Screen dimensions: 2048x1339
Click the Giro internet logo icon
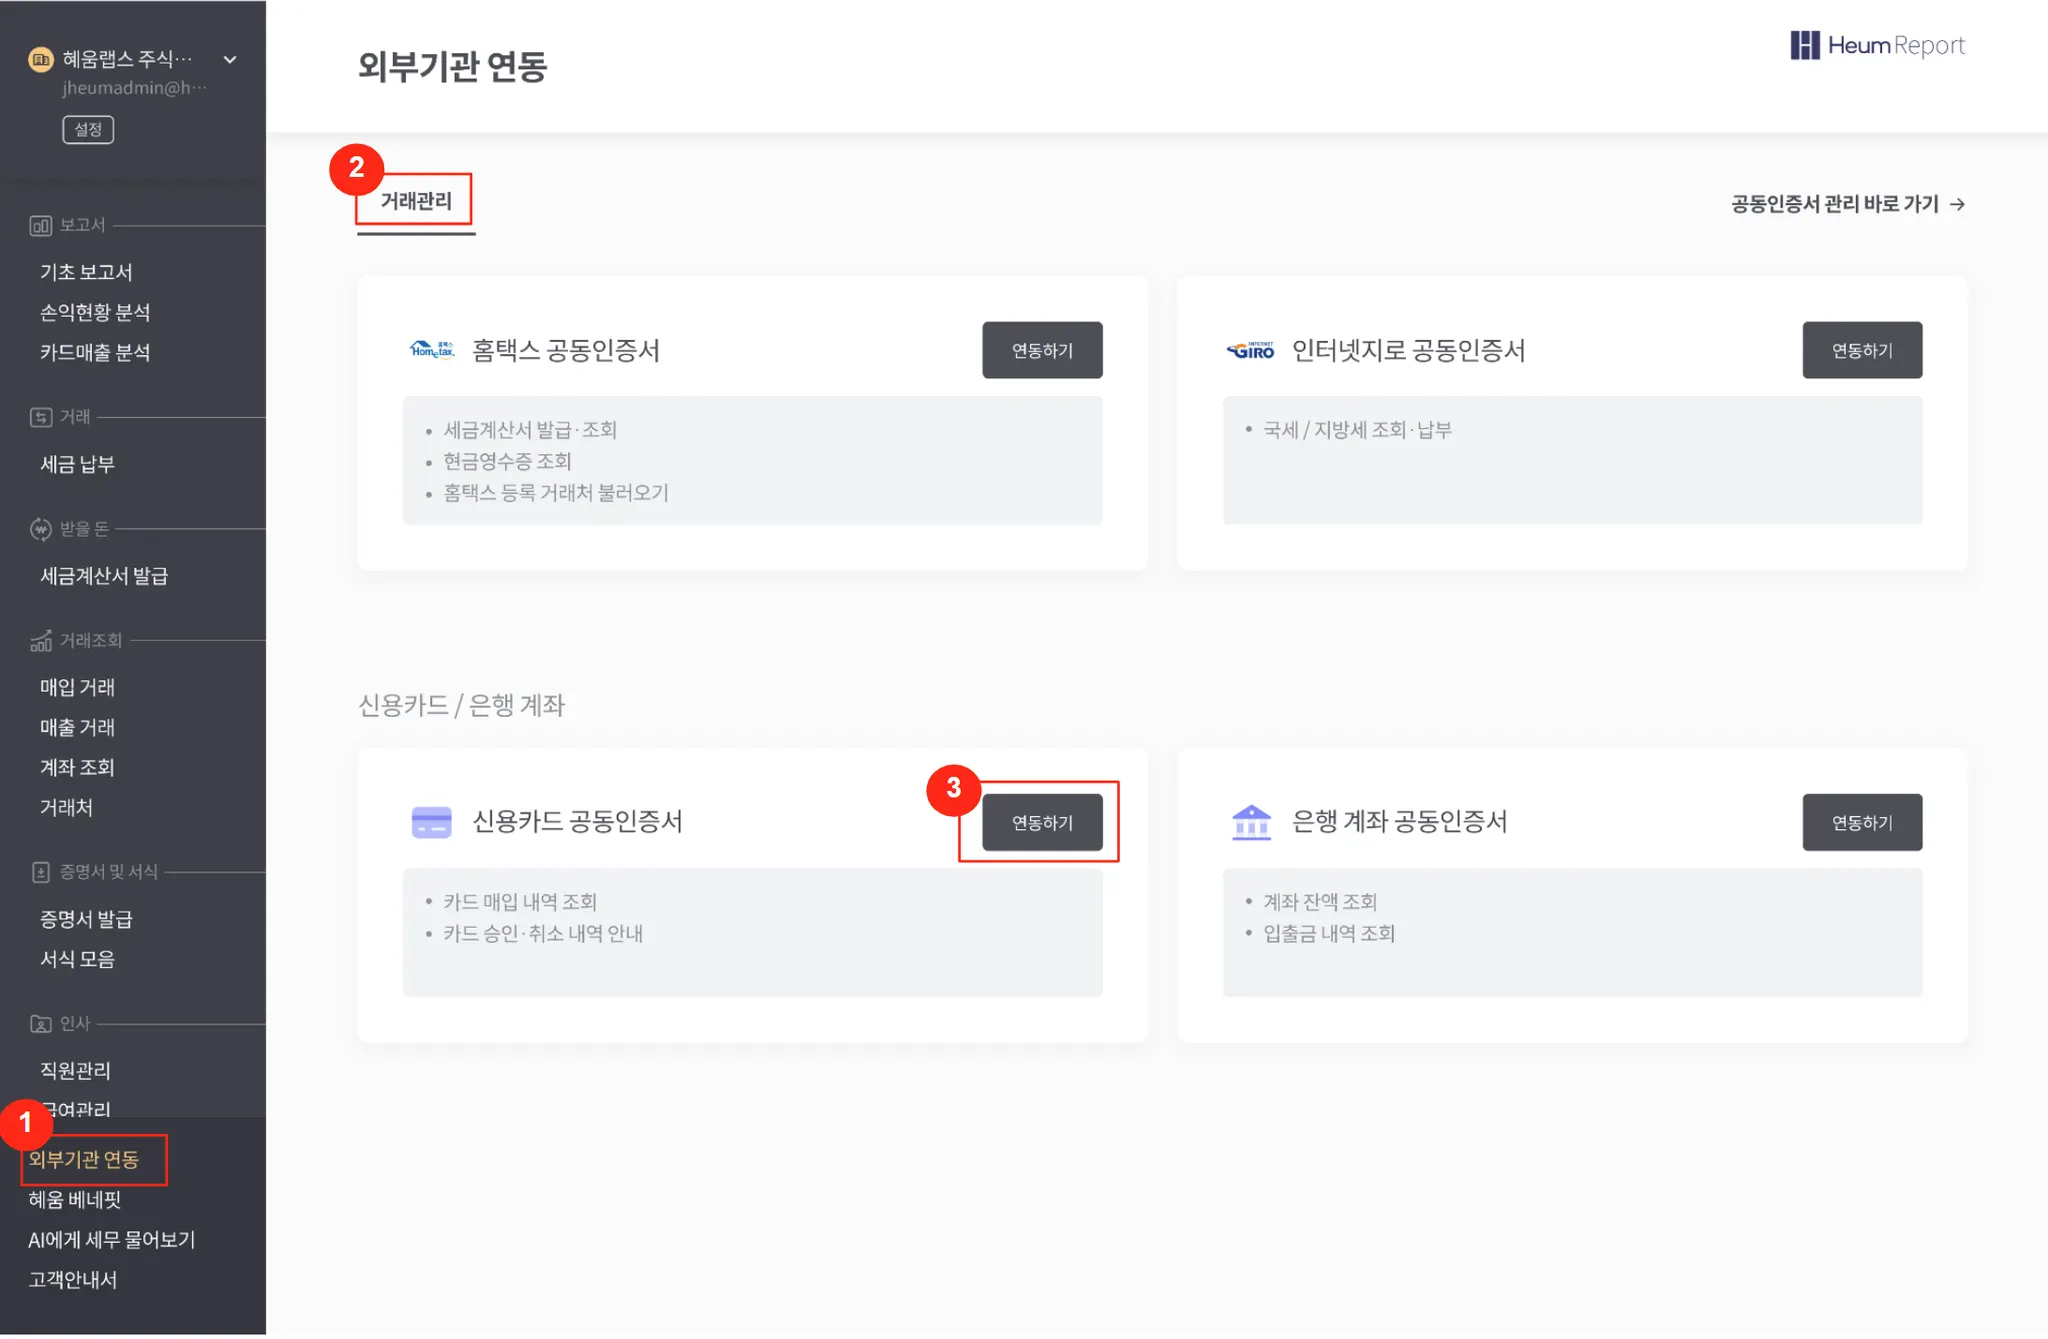click(x=1250, y=350)
